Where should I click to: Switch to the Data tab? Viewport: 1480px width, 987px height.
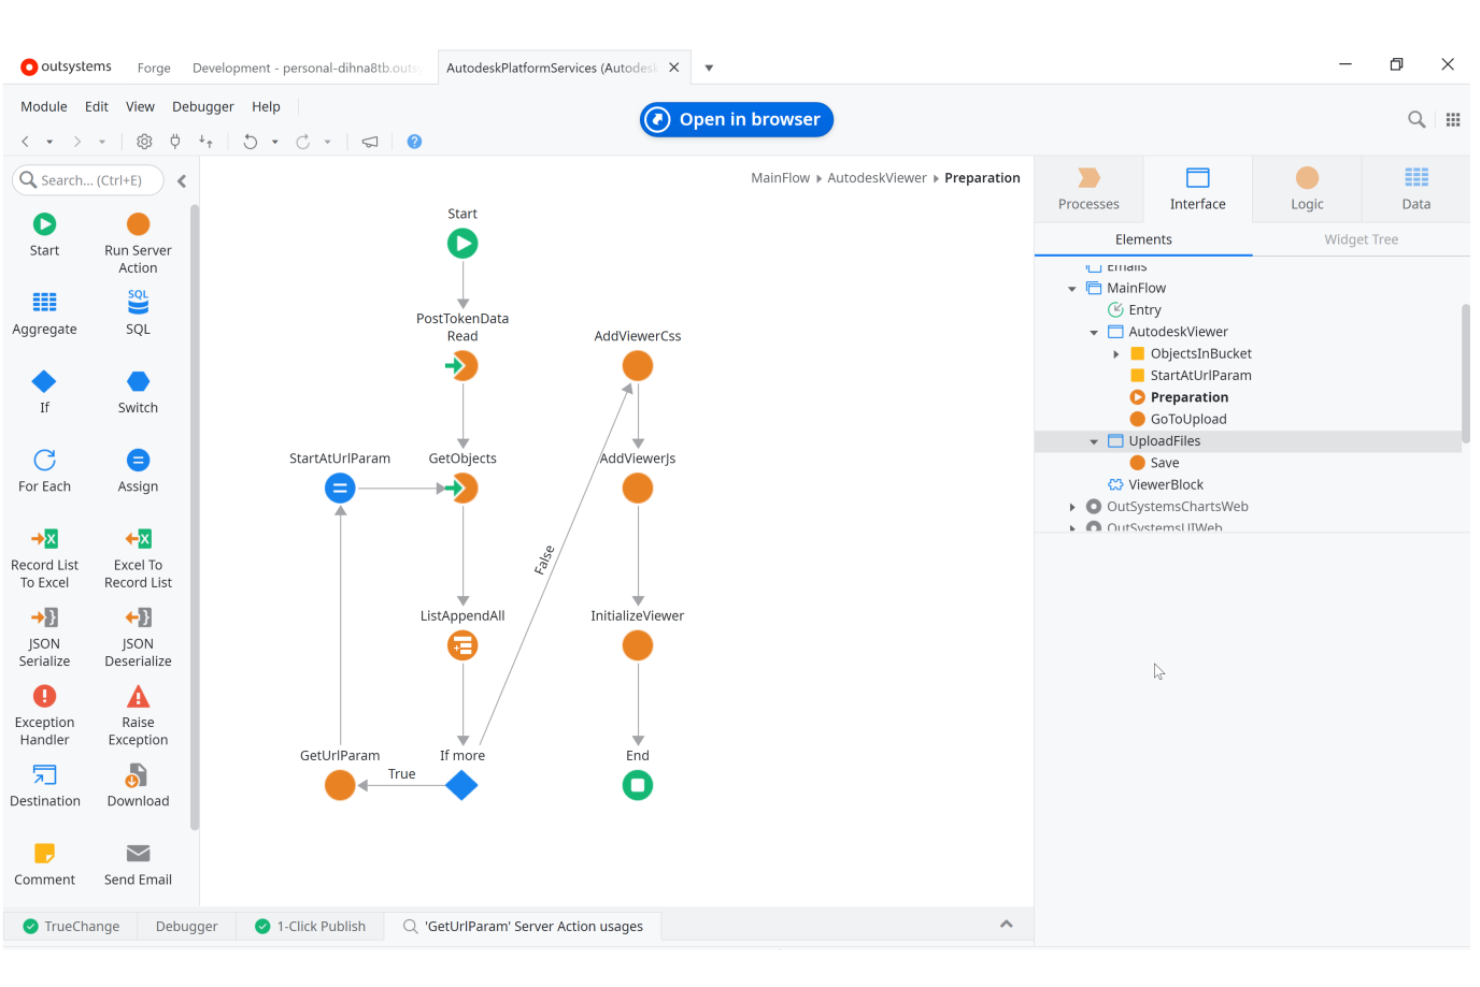(1415, 189)
